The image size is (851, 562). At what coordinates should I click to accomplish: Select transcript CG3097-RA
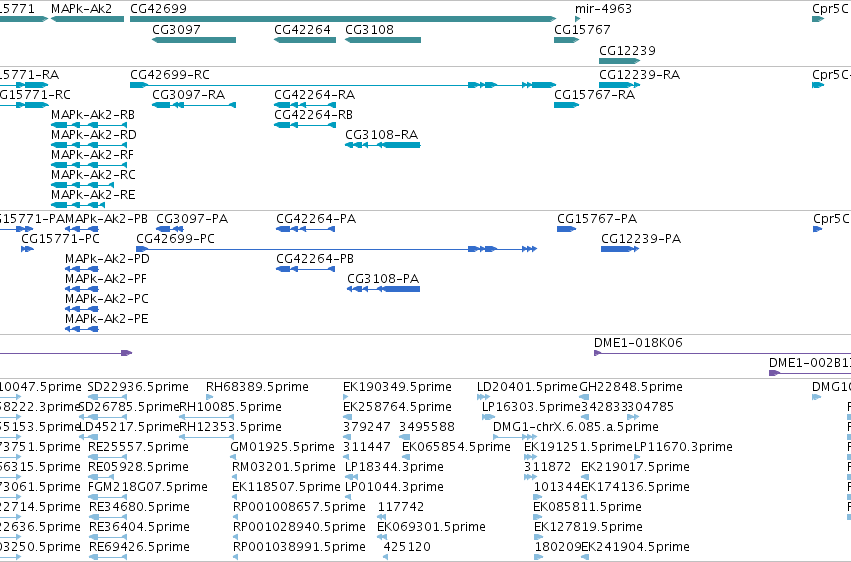(194, 105)
